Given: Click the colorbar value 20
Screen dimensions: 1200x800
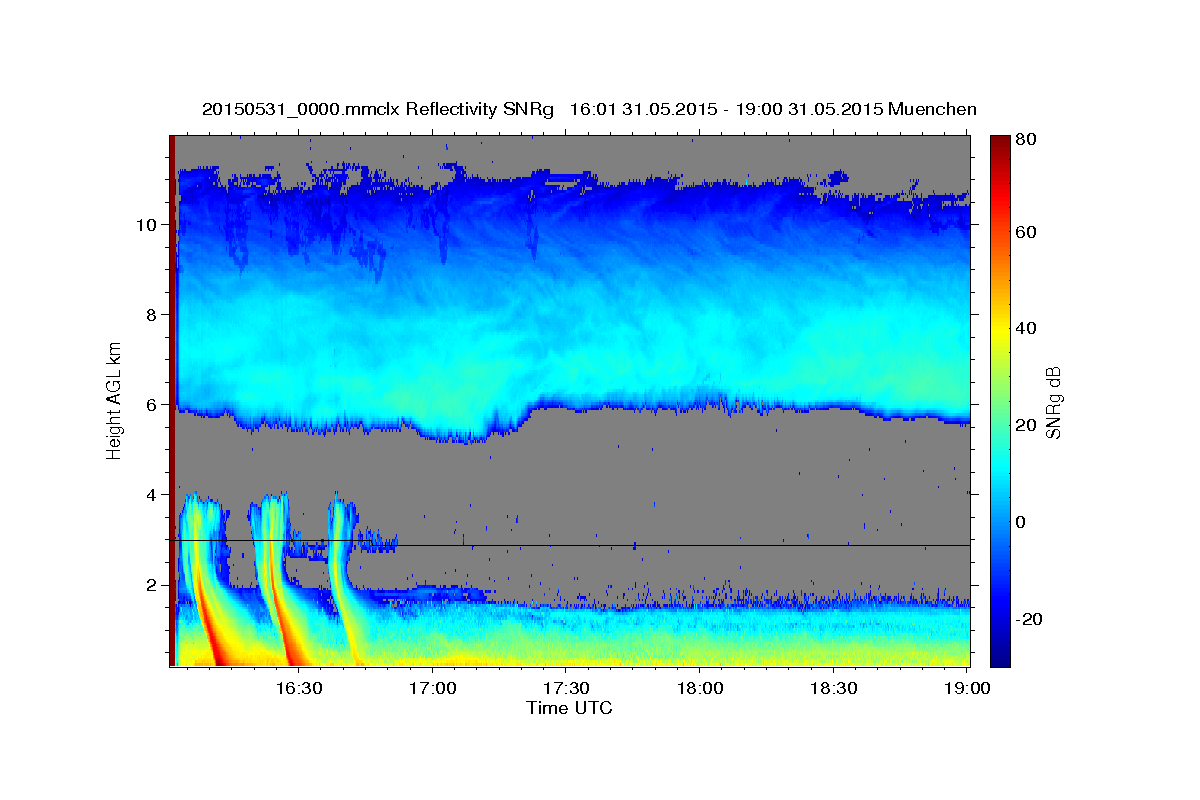Looking at the screenshot, I should point(1025,426).
